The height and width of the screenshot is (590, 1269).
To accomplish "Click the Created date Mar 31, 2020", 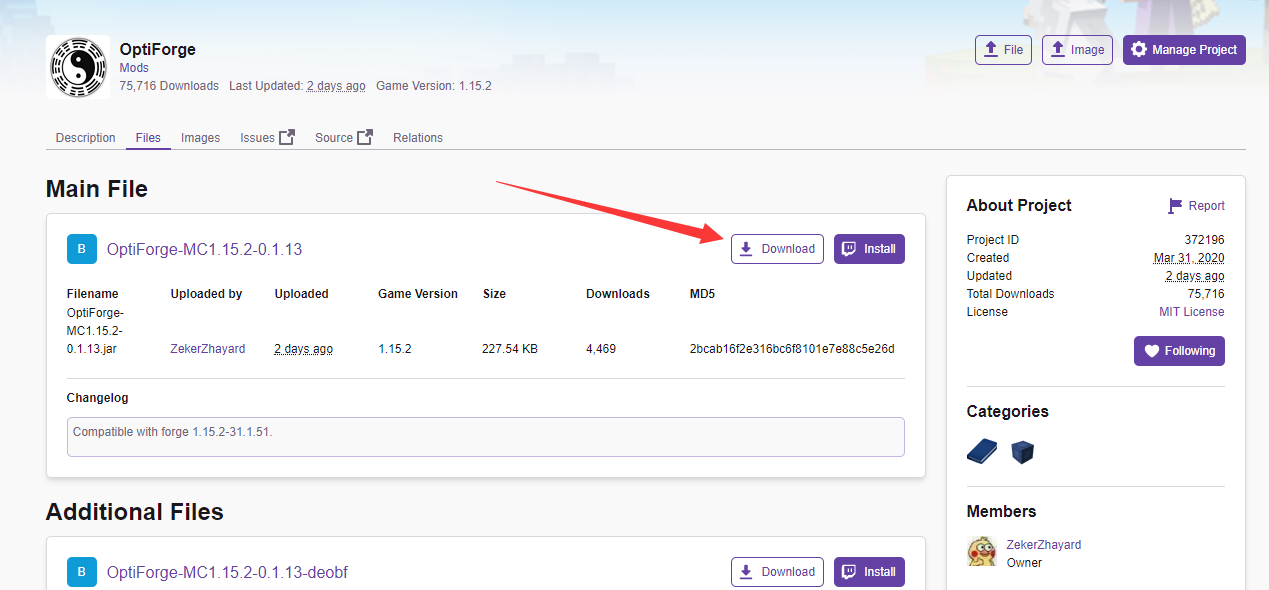I will tap(1189, 258).
